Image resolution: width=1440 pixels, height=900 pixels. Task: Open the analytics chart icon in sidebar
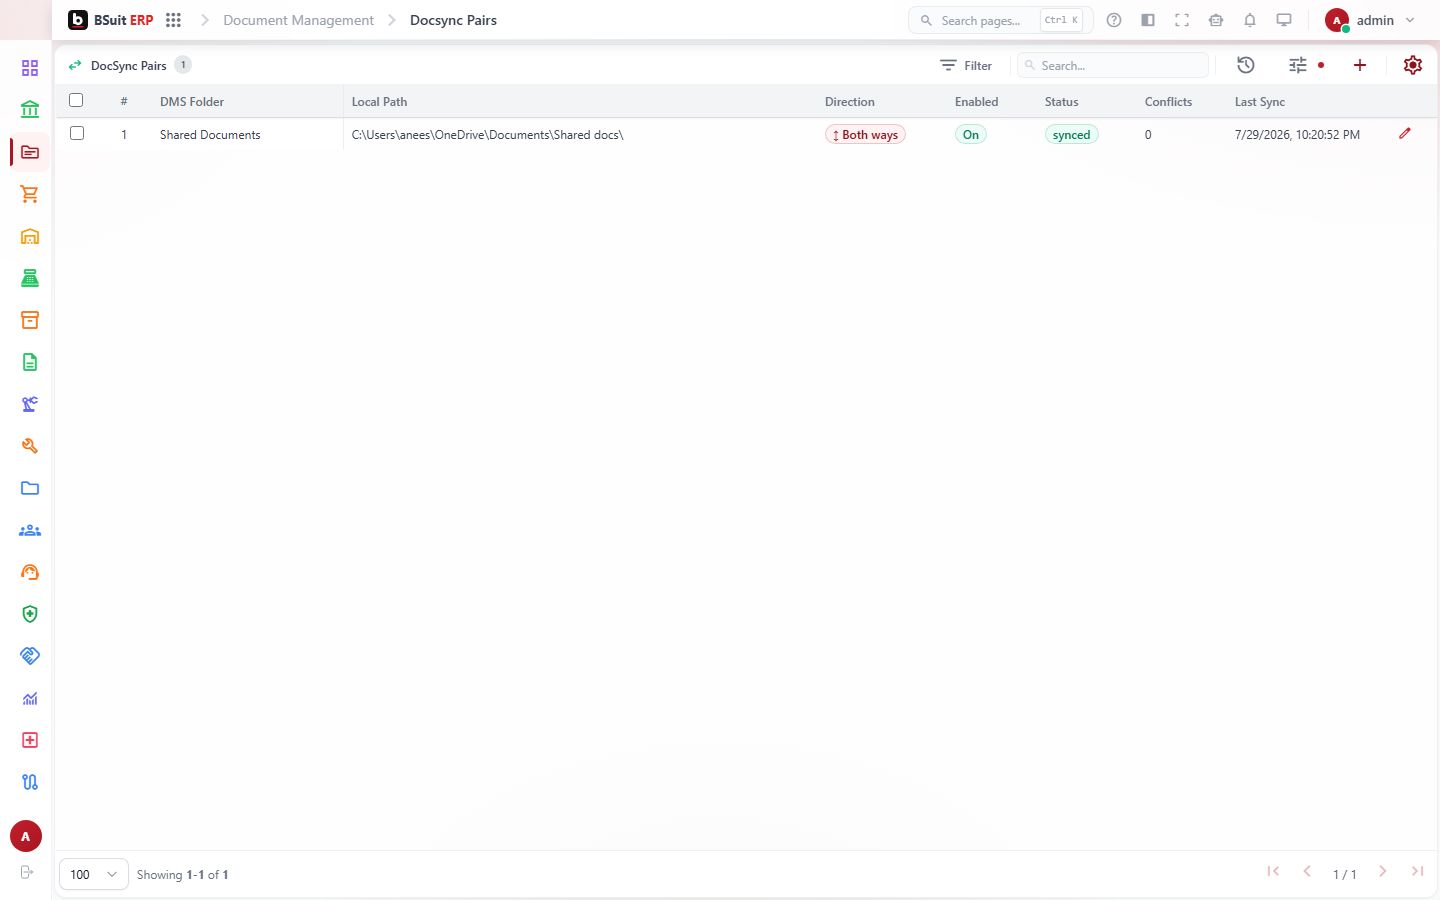tap(30, 698)
